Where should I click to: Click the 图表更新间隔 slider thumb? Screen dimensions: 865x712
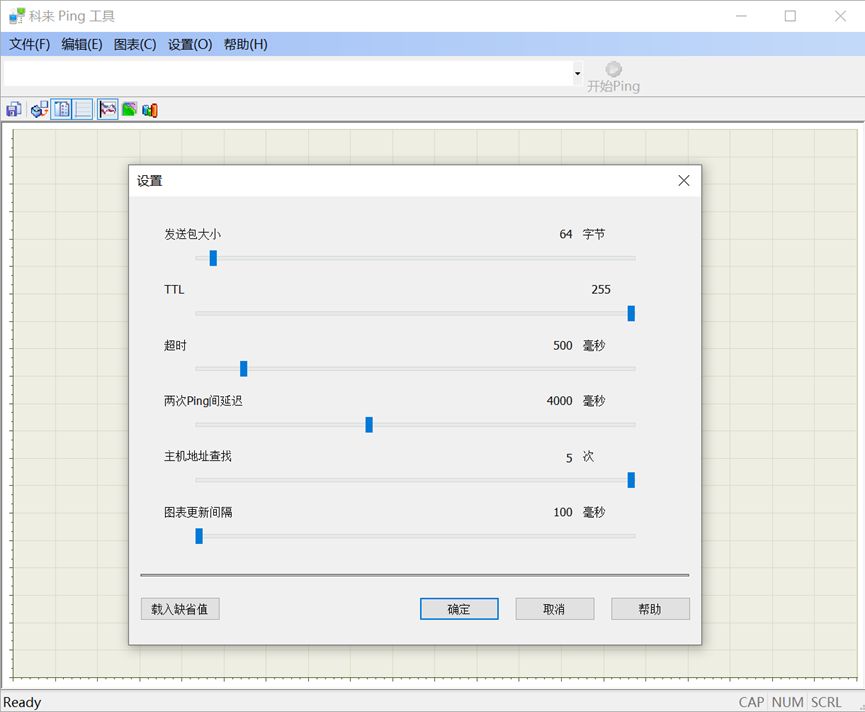199,536
